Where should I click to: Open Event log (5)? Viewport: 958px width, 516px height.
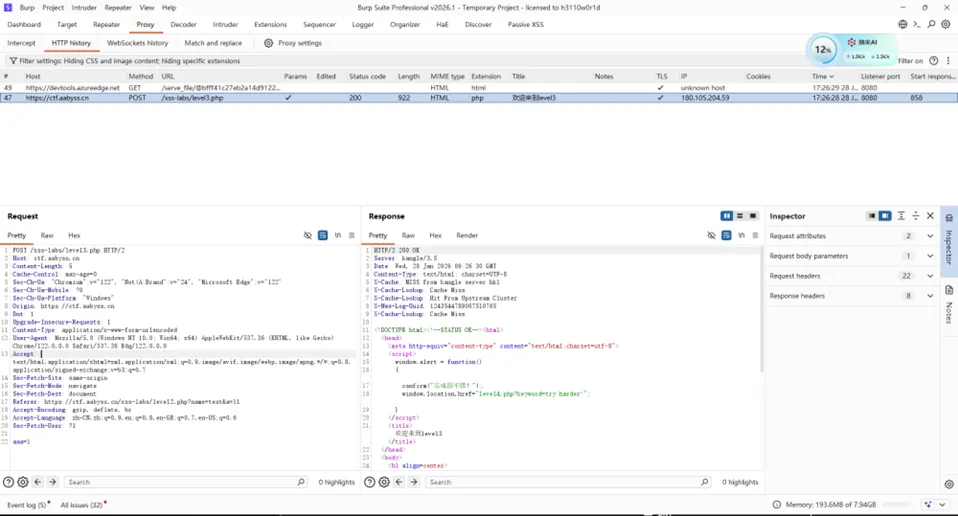click(26, 505)
